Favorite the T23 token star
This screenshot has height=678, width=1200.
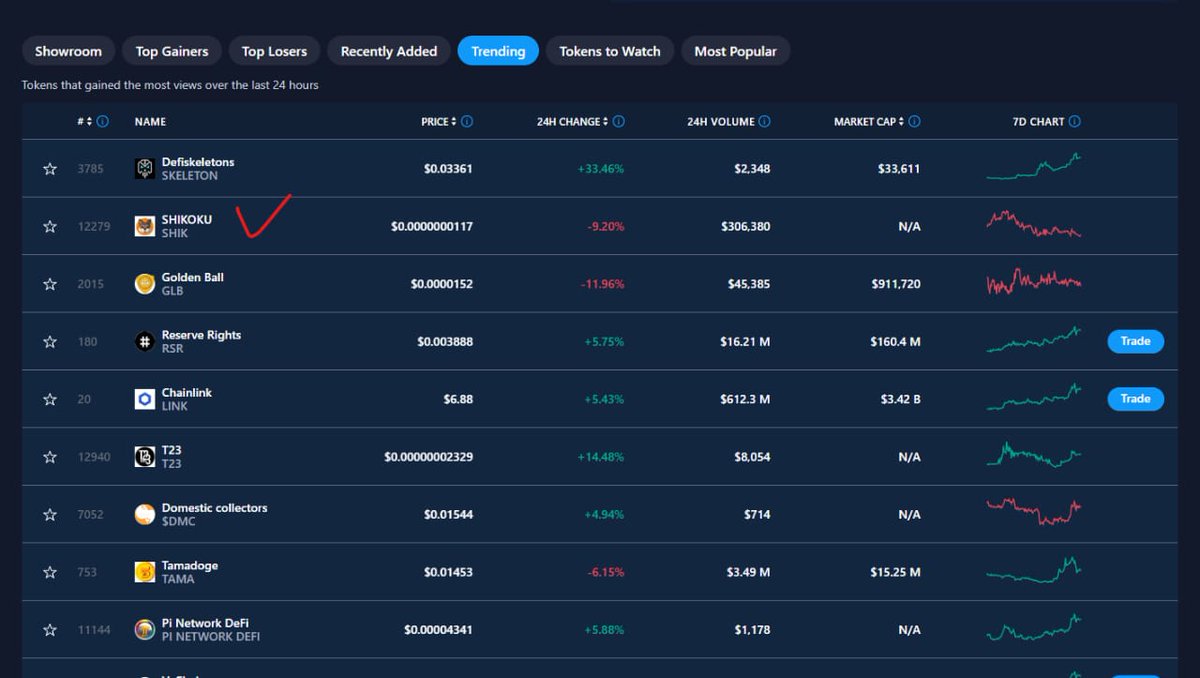(50, 457)
